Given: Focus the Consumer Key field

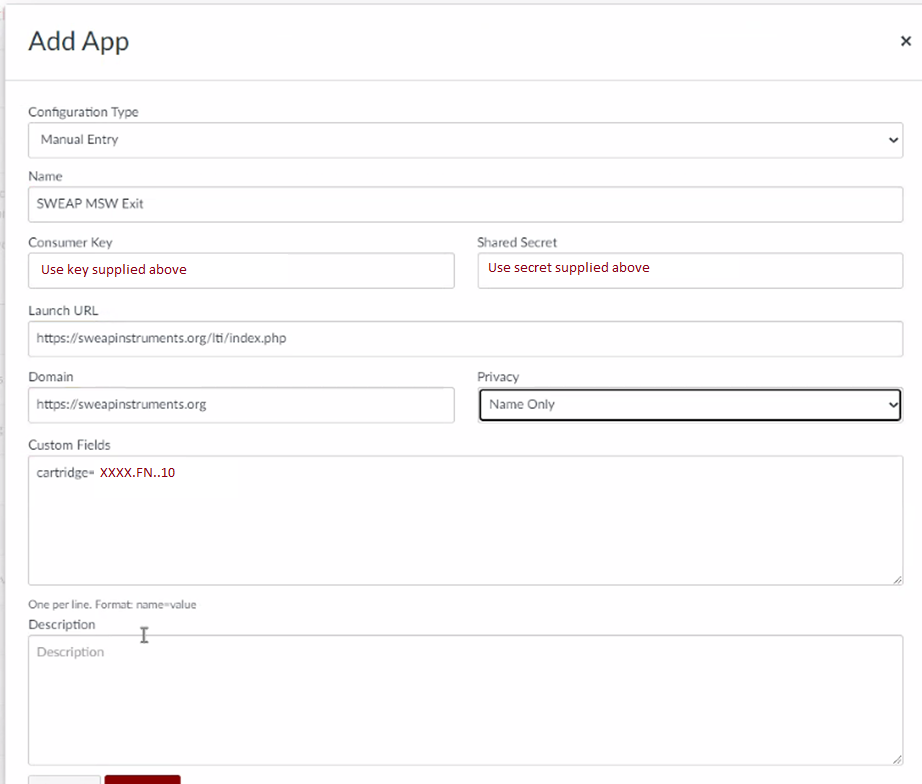Looking at the screenshot, I should click(x=241, y=271).
